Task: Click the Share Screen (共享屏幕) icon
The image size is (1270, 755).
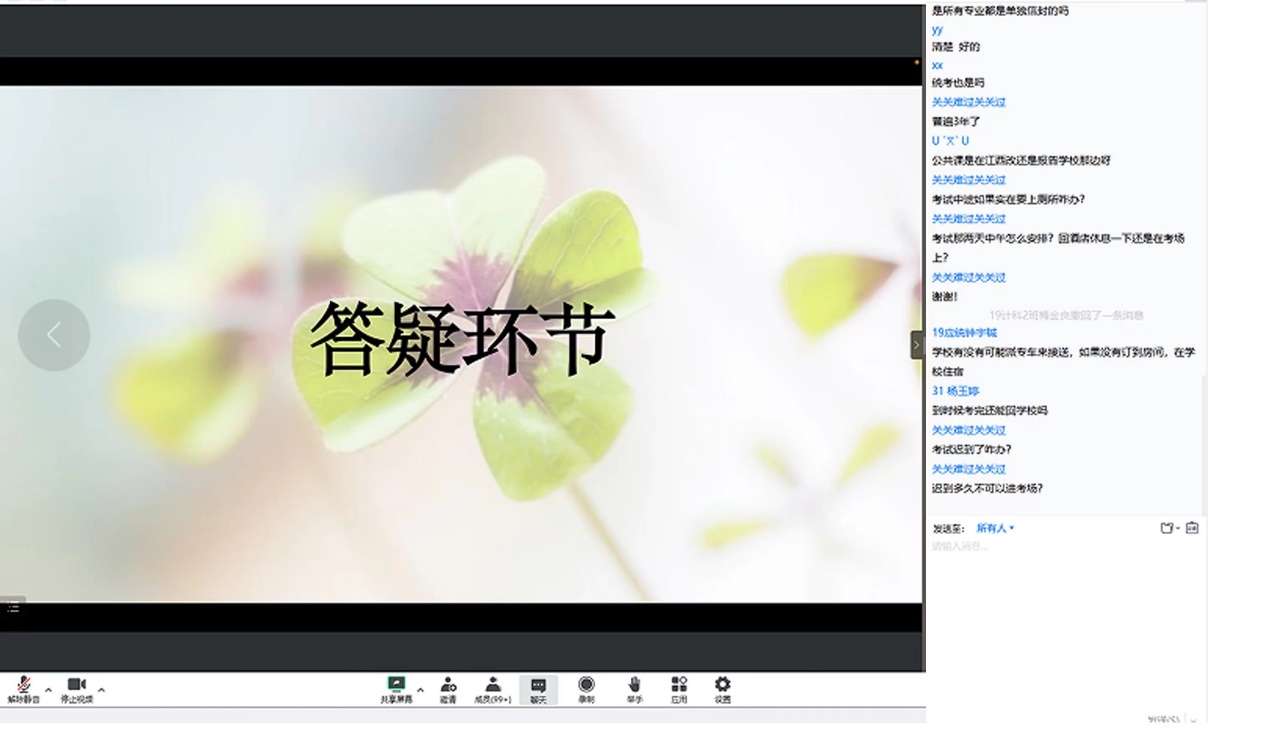Action: point(396,687)
